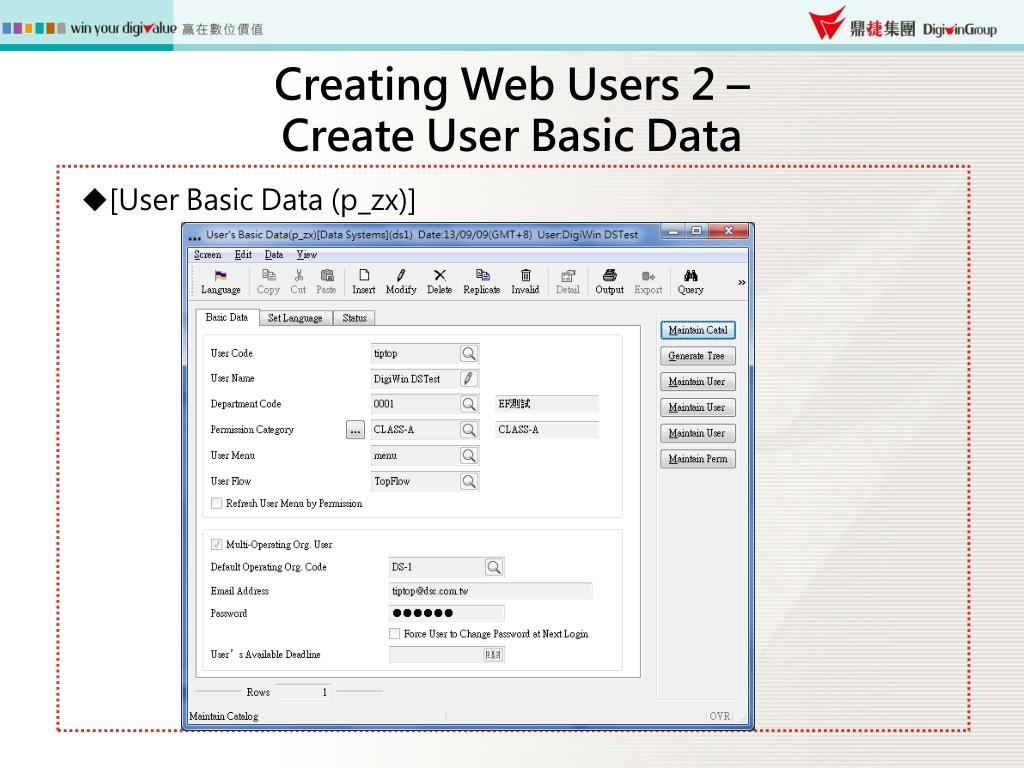The width and height of the screenshot is (1024, 768).
Task: Click the Invalid trash icon
Action: (525, 282)
